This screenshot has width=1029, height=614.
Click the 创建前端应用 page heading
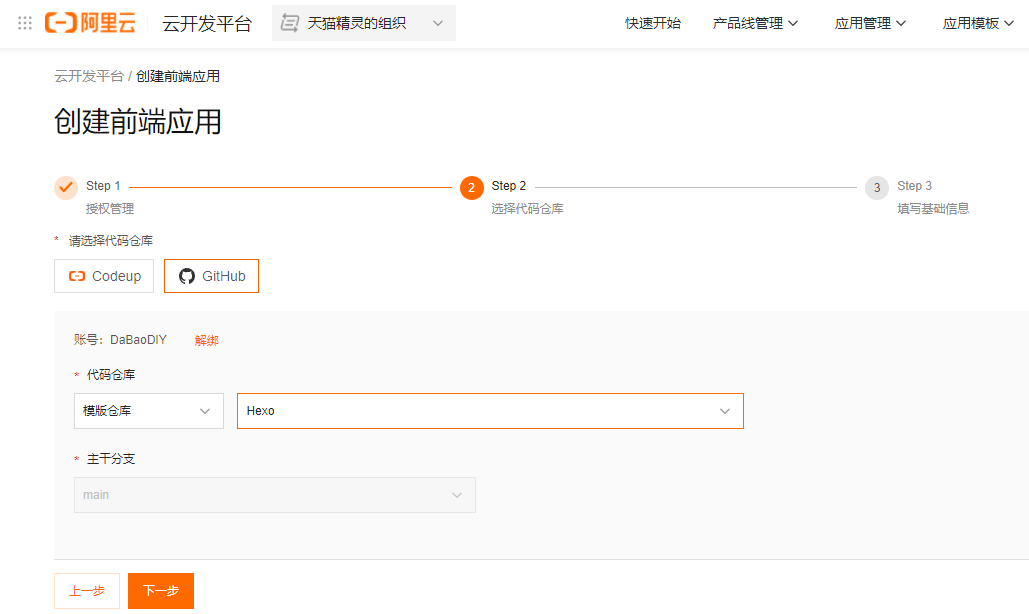click(x=138, y=122)
